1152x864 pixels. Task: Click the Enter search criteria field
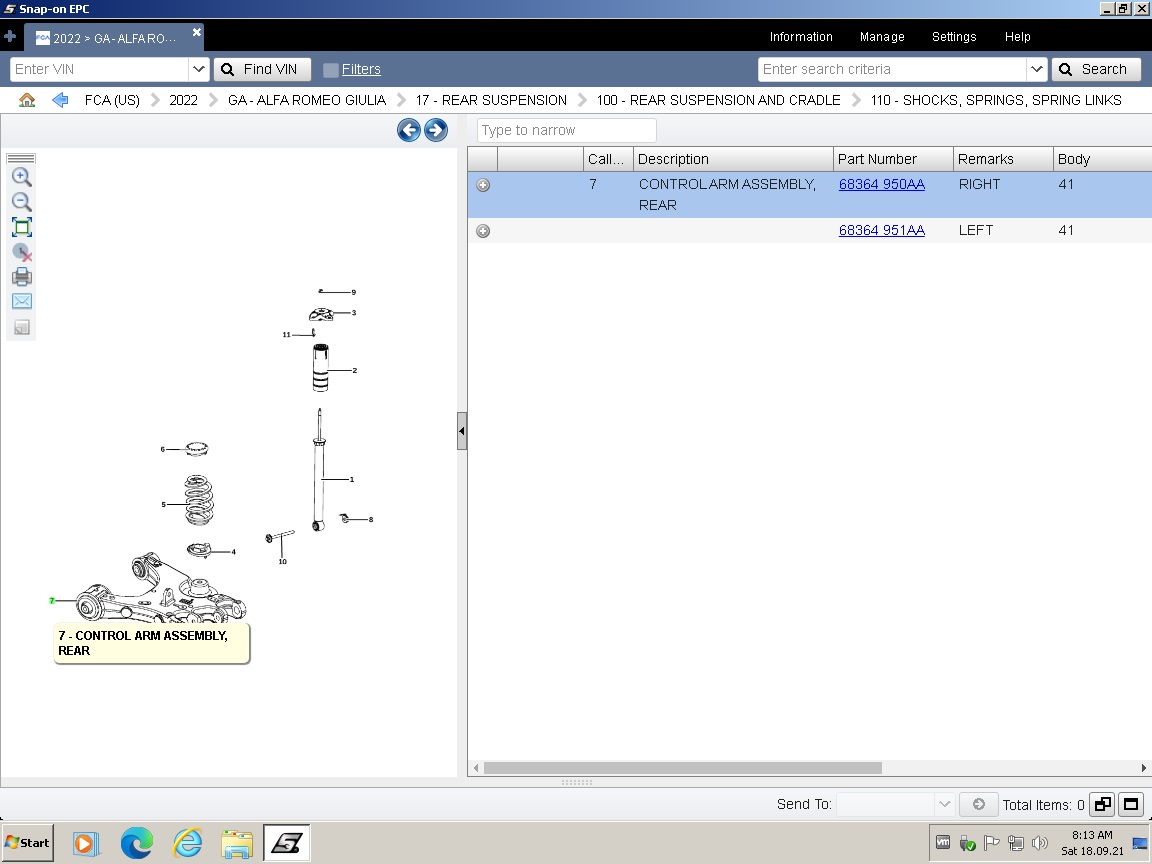[x=892, y=69]
